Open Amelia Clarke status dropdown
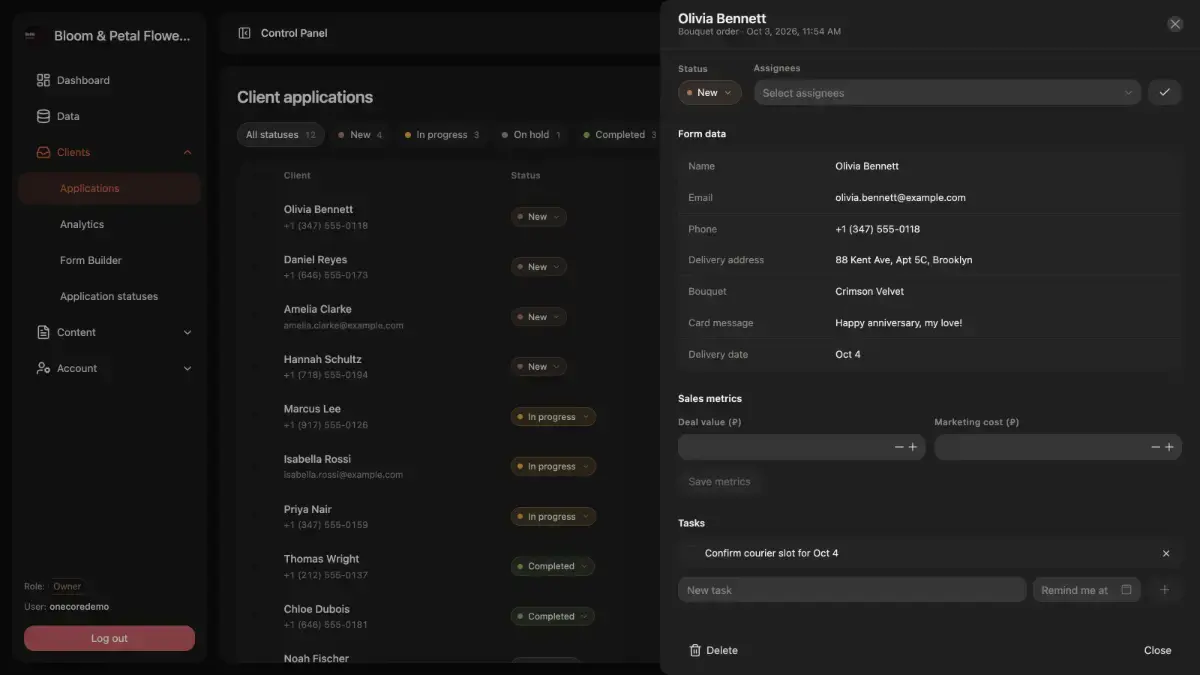This screenshot has height=675, width=1200. pyautogui.click(x=539, y=317)
